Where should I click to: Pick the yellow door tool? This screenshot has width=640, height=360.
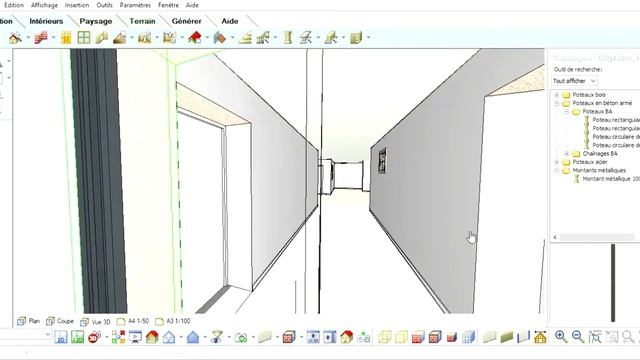pyautogui.click(x=66, y=38)
